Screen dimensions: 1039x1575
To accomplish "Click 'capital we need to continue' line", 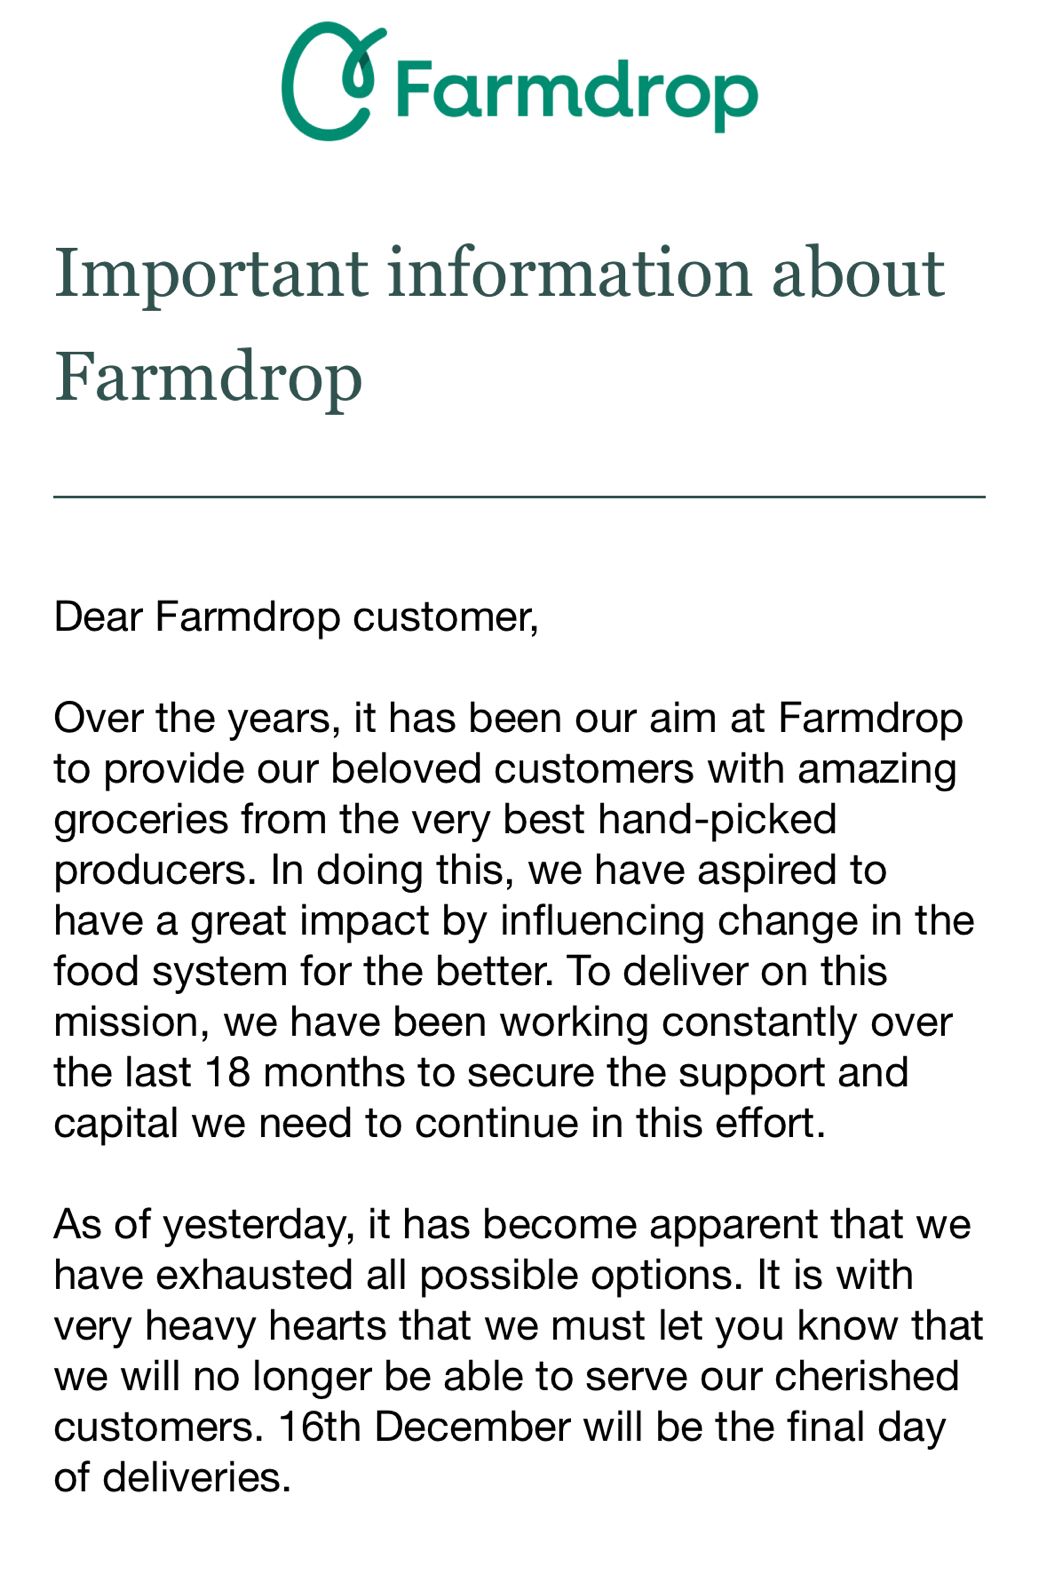I will pyautogui.click(x=317, y=1123).
